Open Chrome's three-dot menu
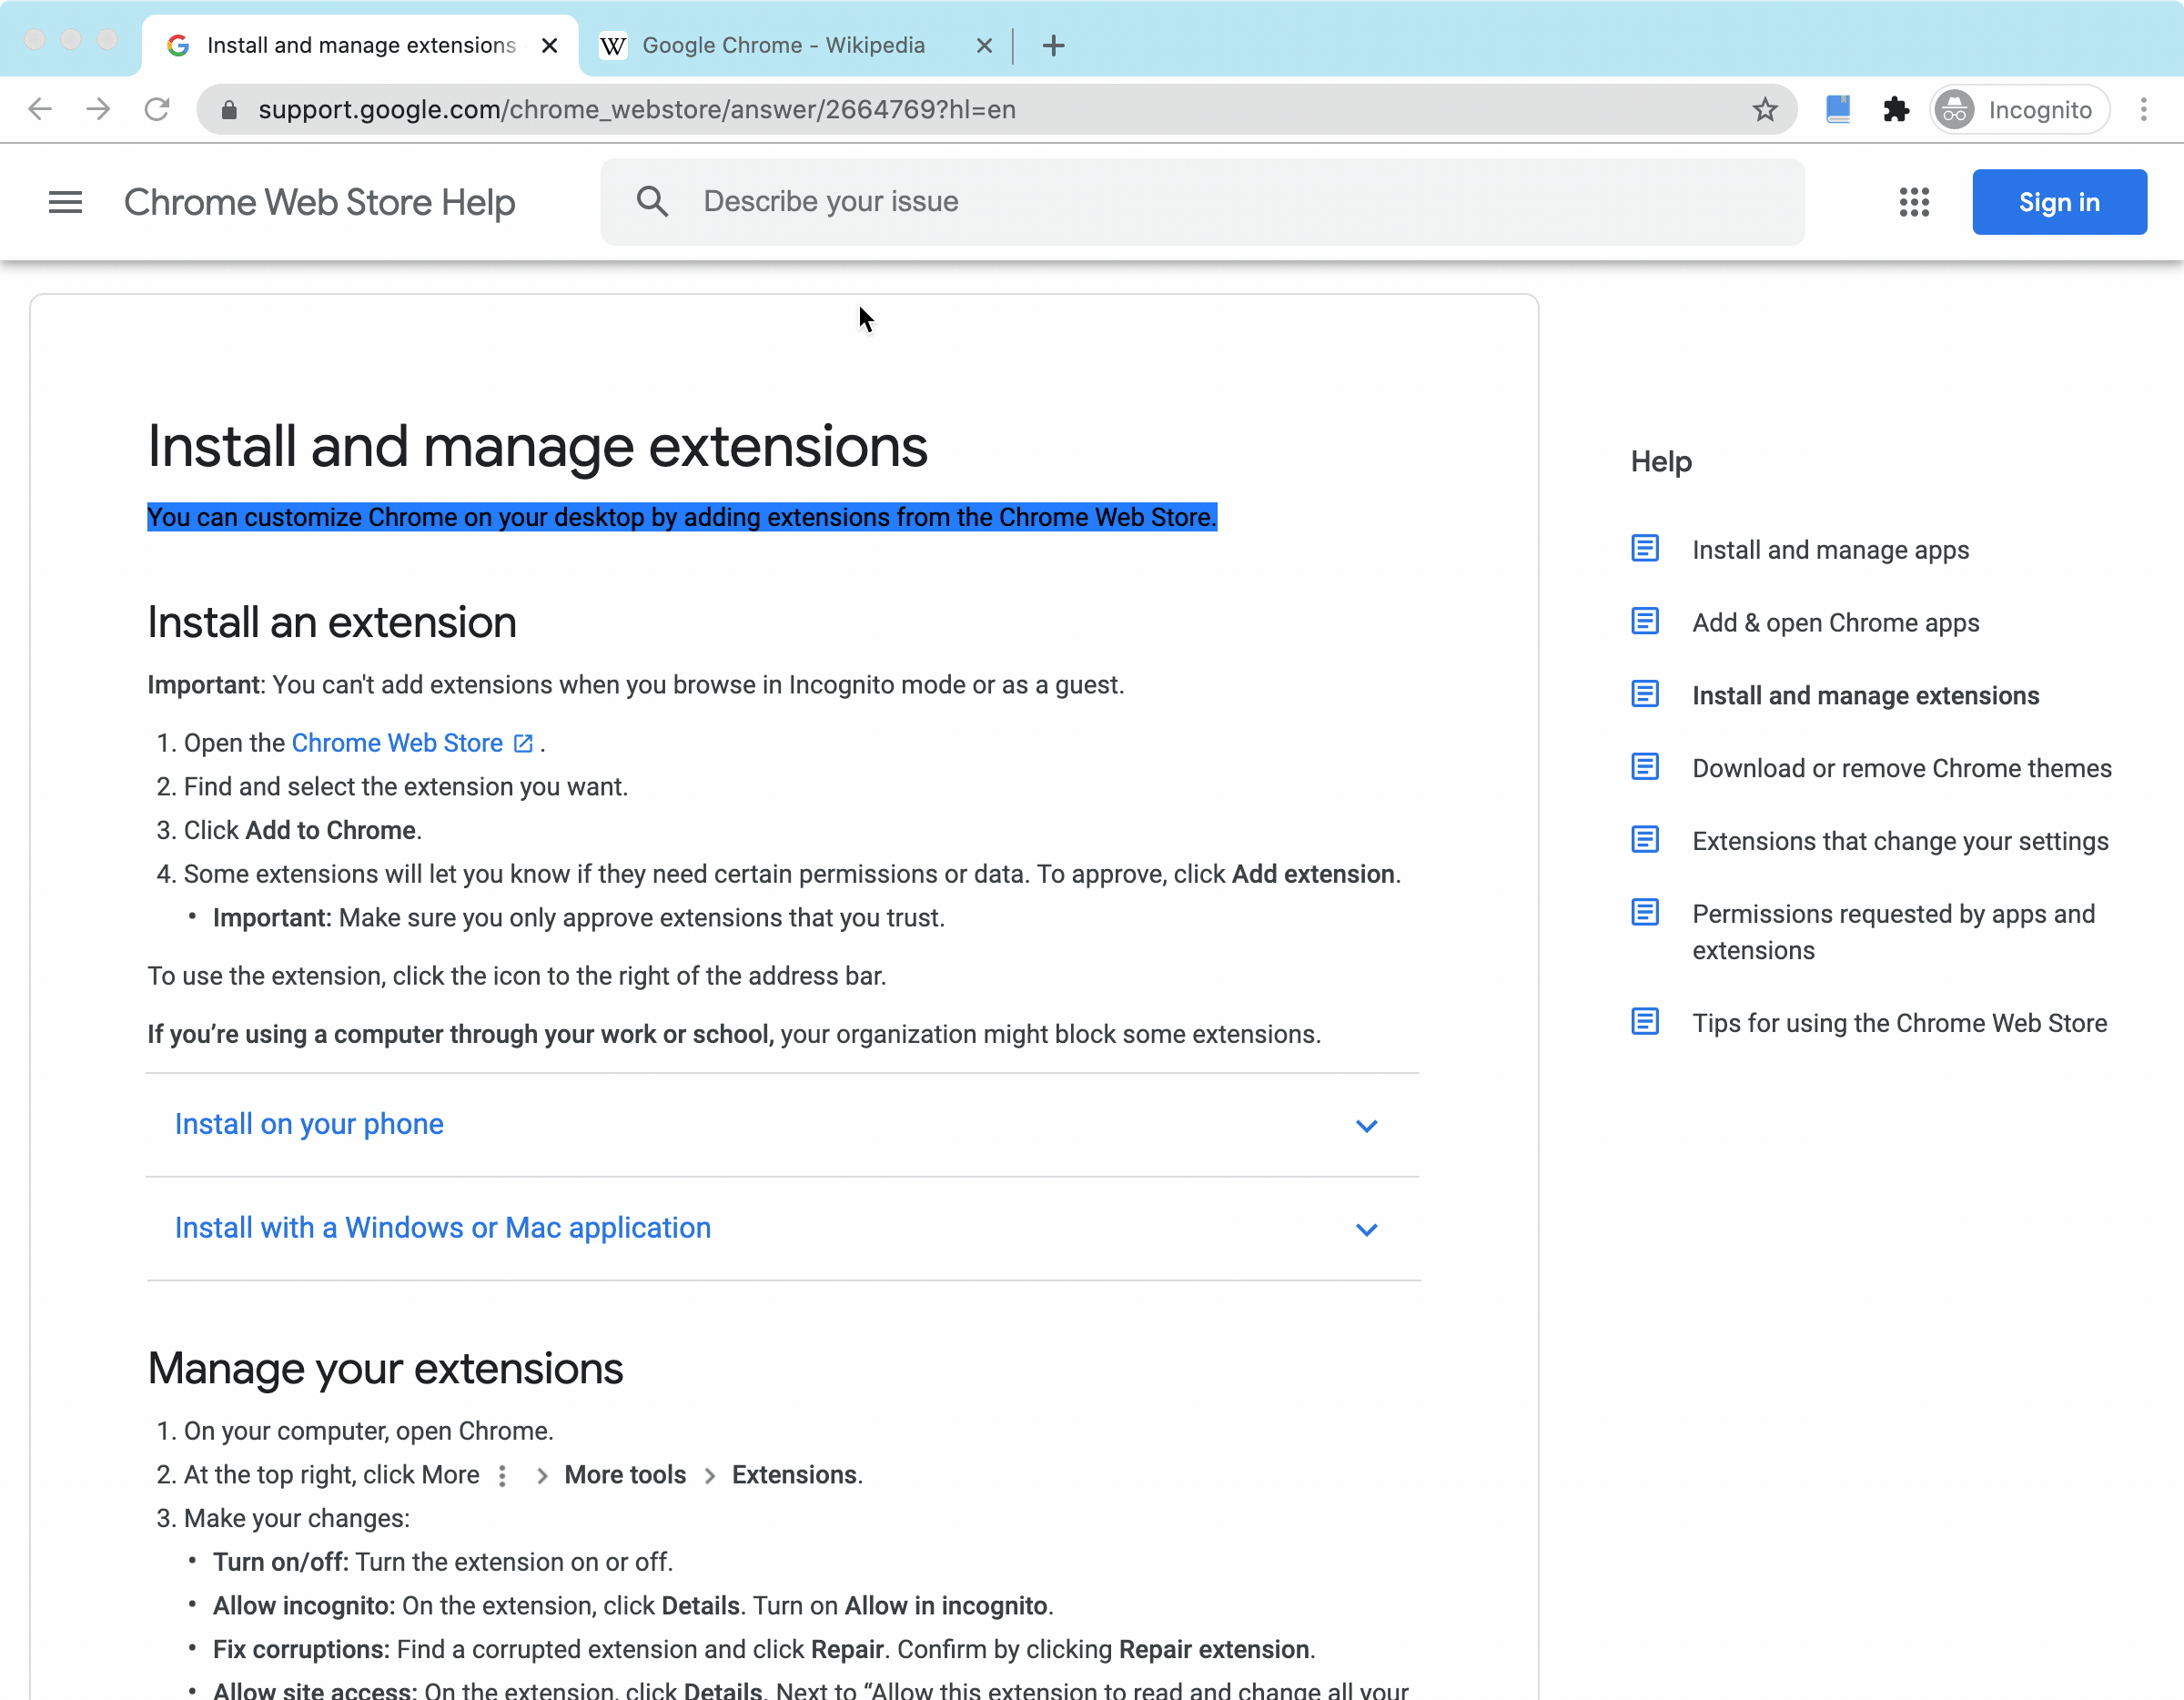Screen dimensions: 2184x1700 pos(2143,109)
